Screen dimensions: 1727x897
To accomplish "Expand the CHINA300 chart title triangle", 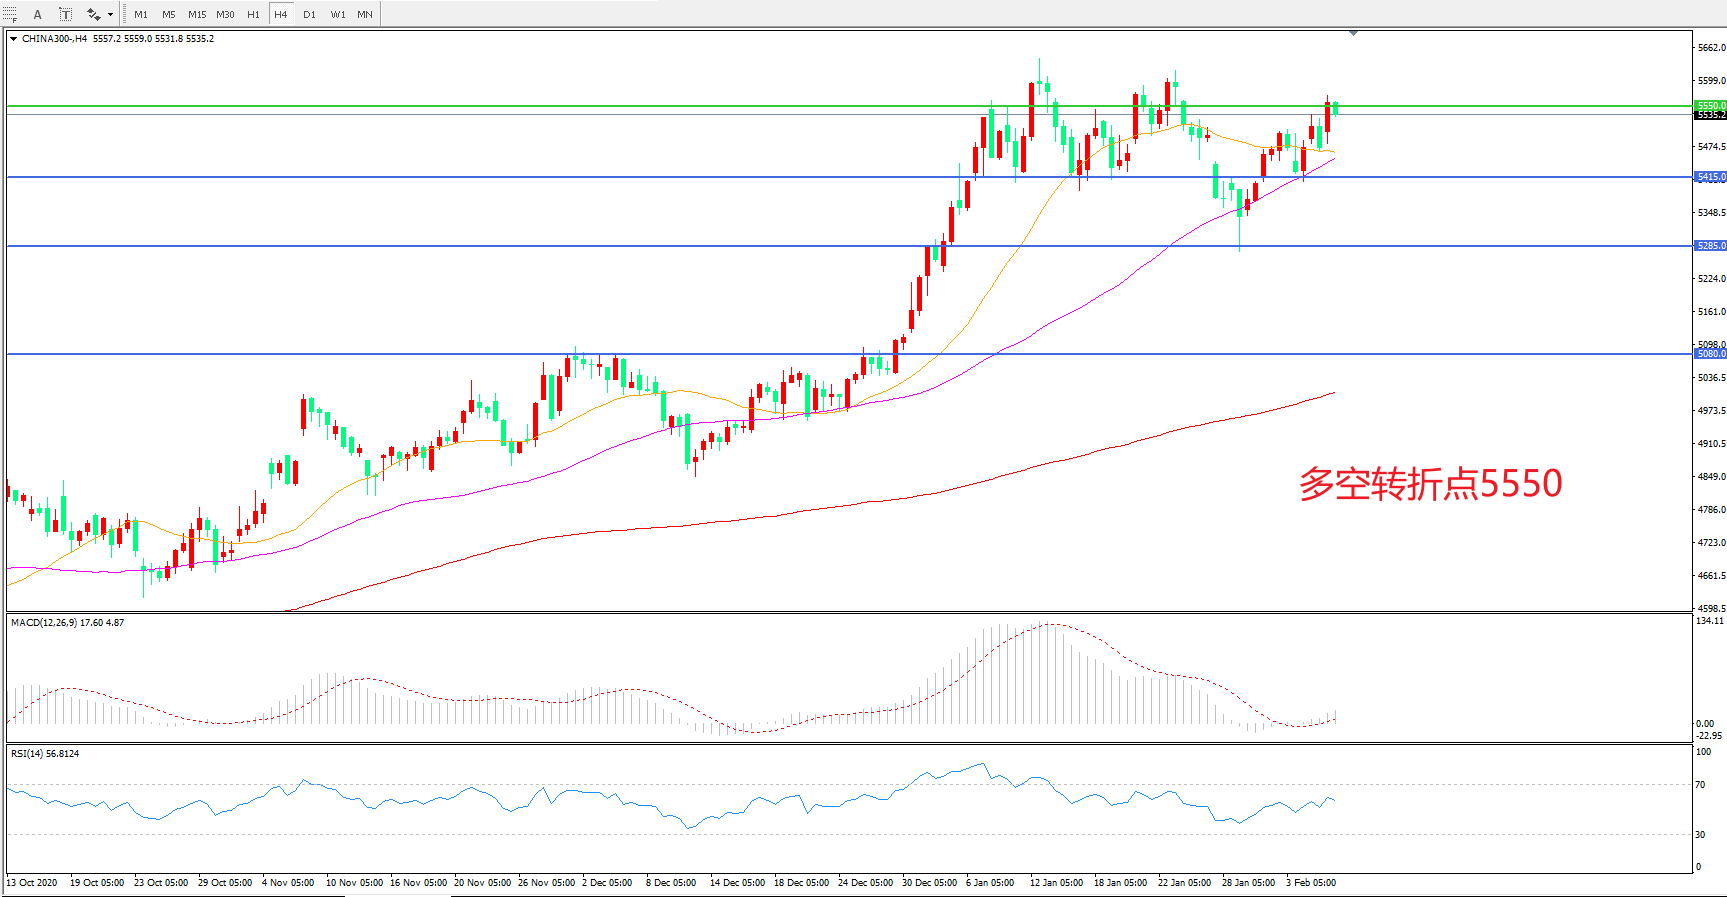I will coord(13,39).
